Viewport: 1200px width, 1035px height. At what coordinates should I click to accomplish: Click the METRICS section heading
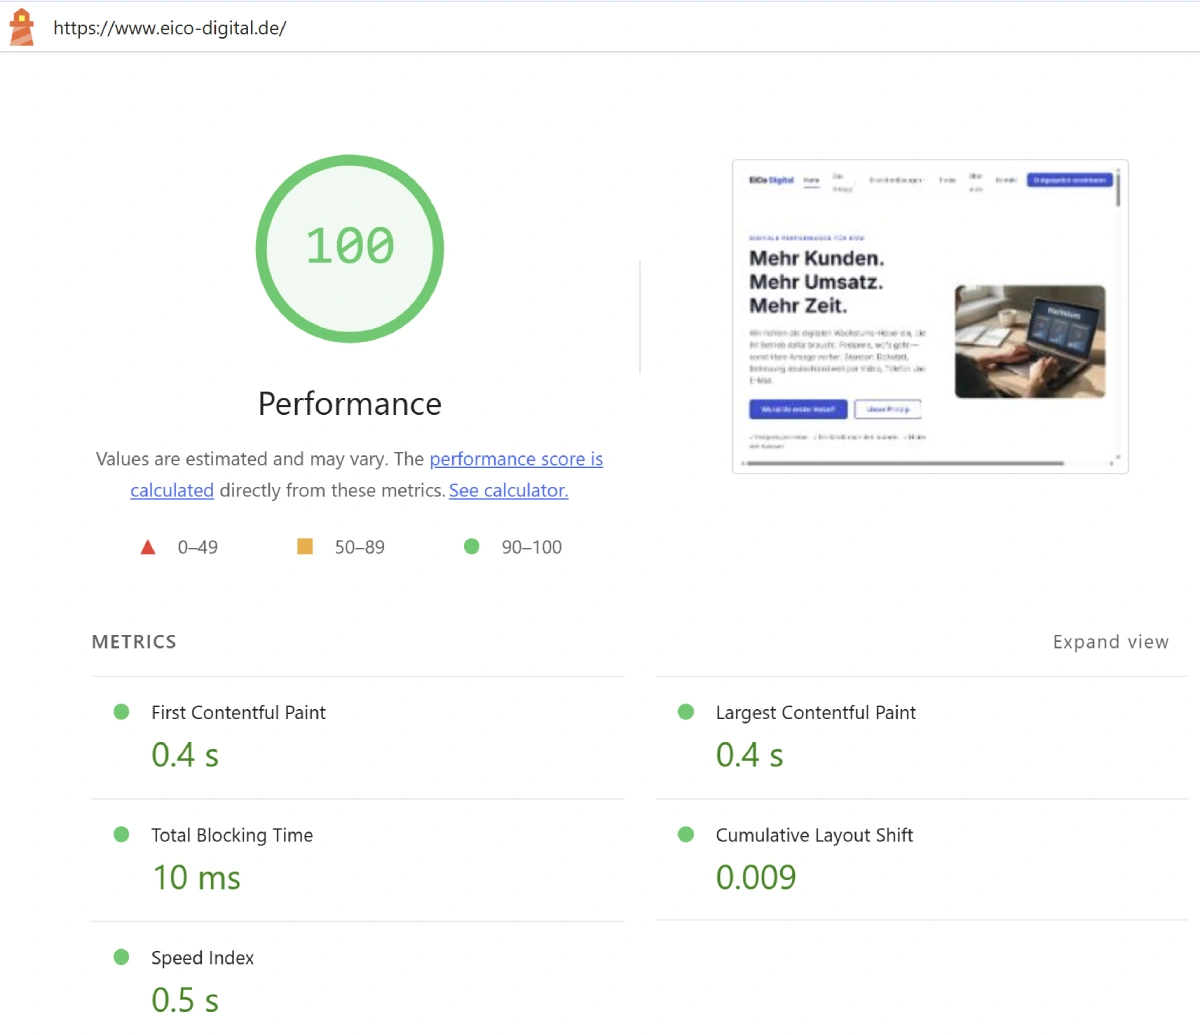(x=134, y=642)
